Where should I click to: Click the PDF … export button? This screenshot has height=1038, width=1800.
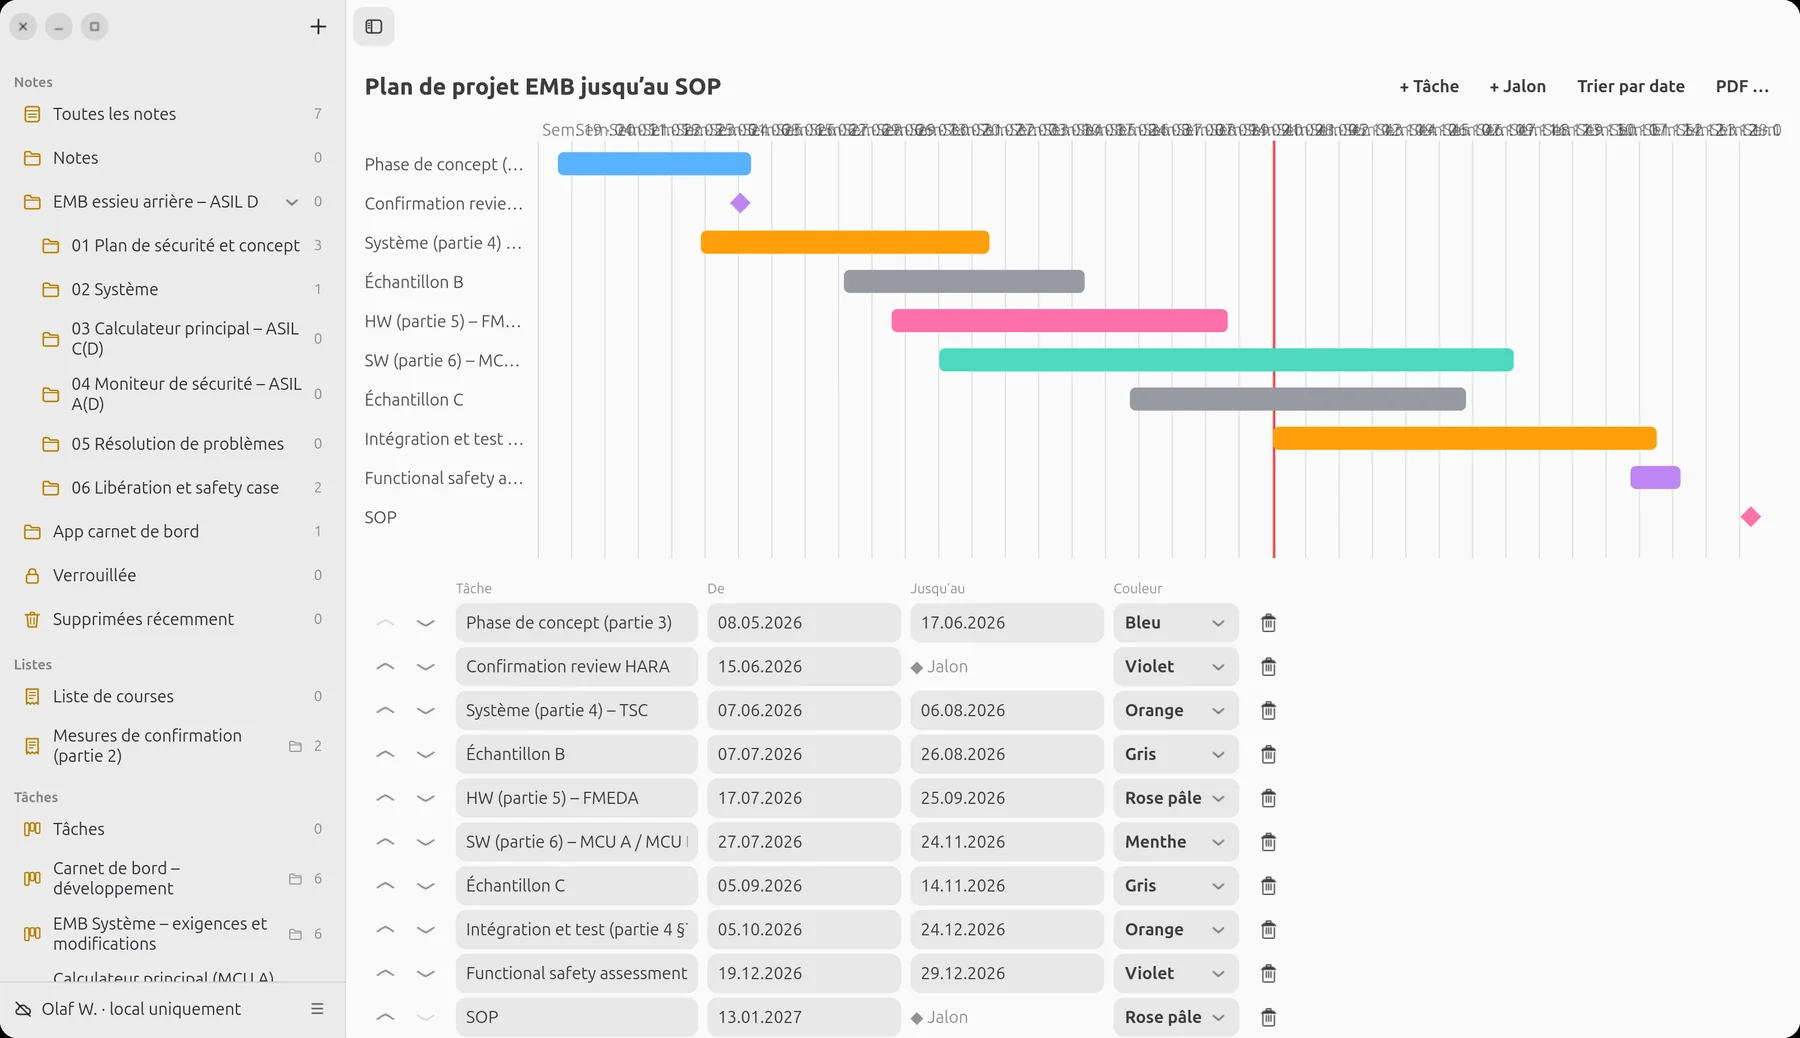(1742, 86)
